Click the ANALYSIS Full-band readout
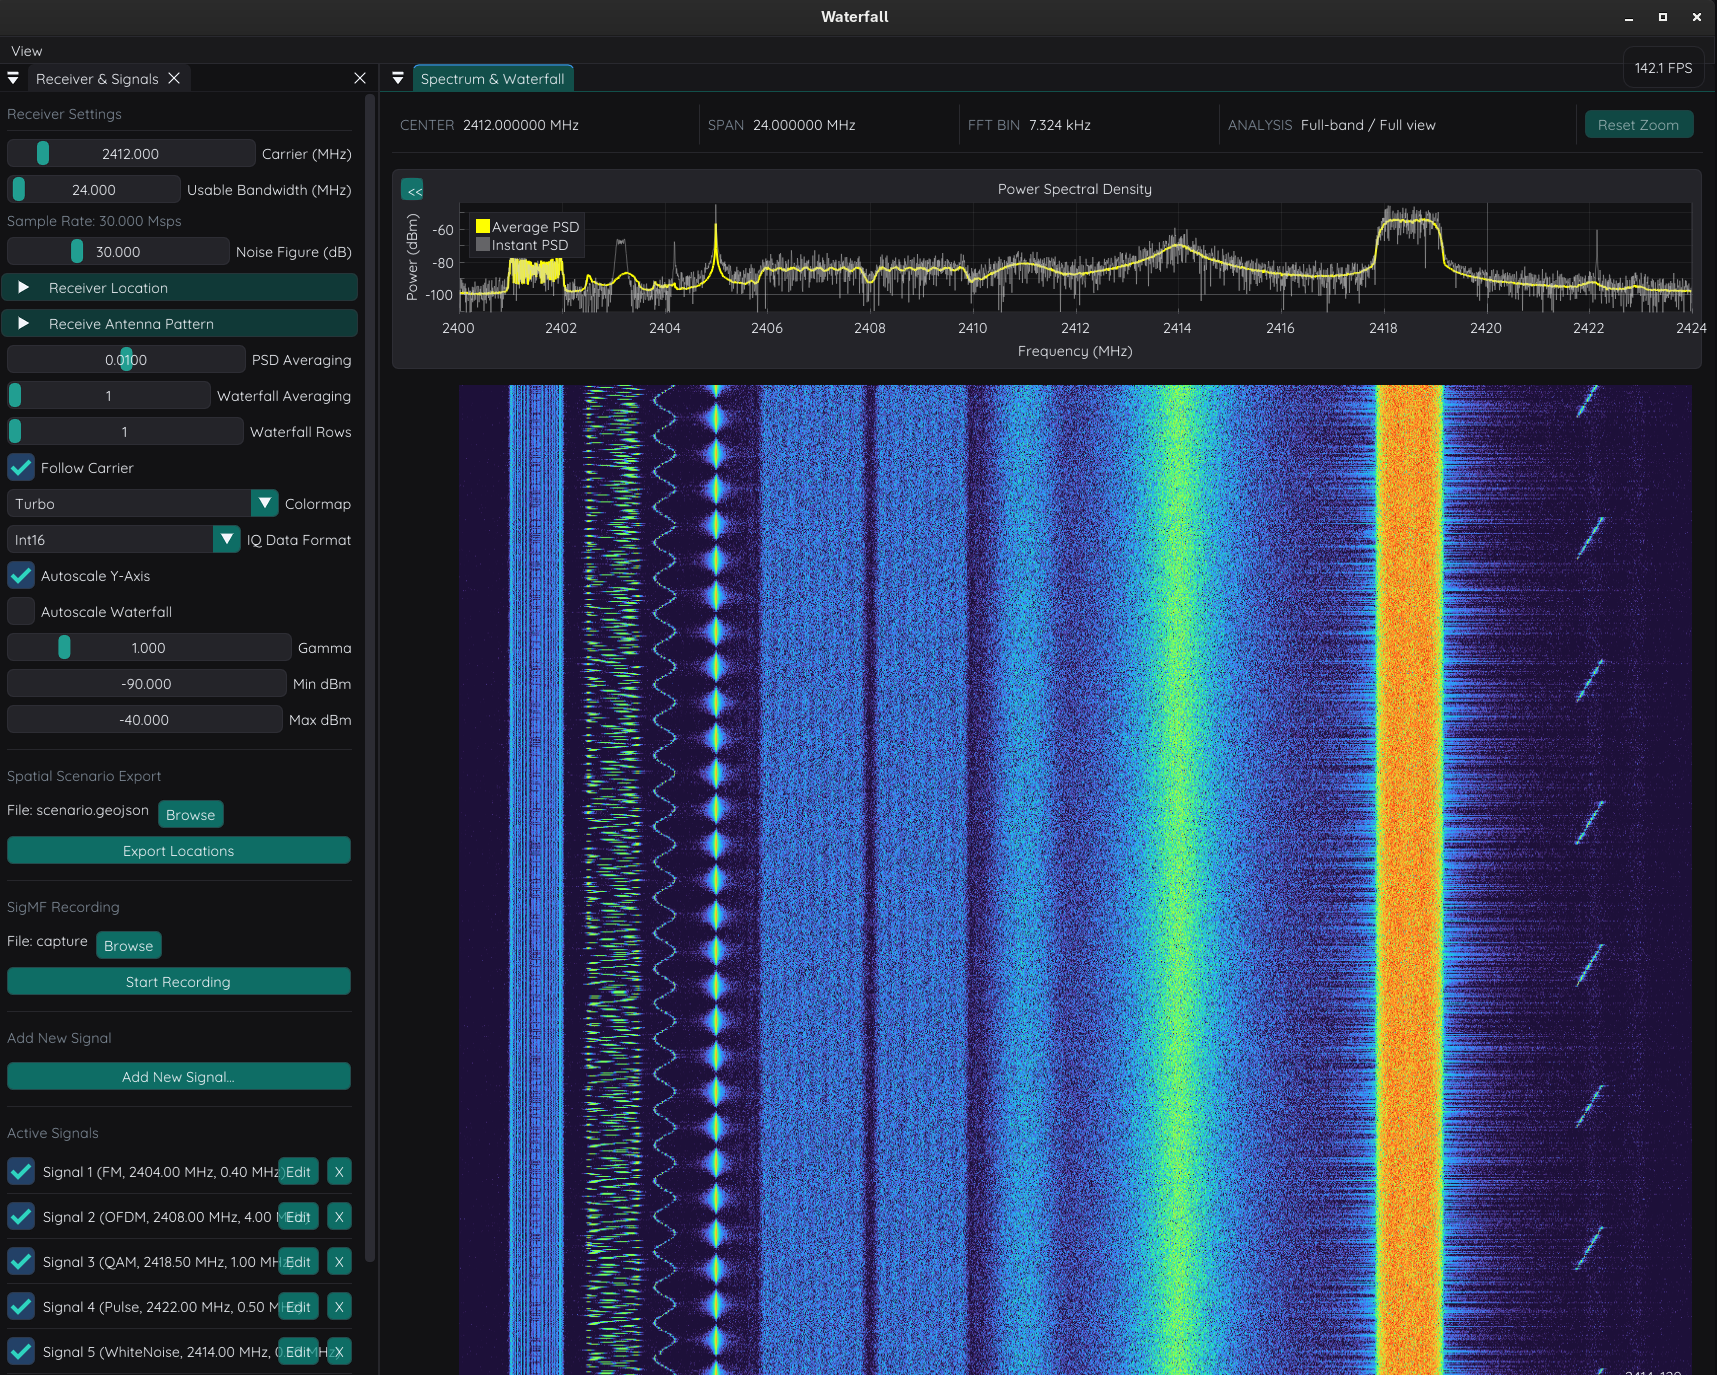1717x1375 pixels. pos(1332,125)
